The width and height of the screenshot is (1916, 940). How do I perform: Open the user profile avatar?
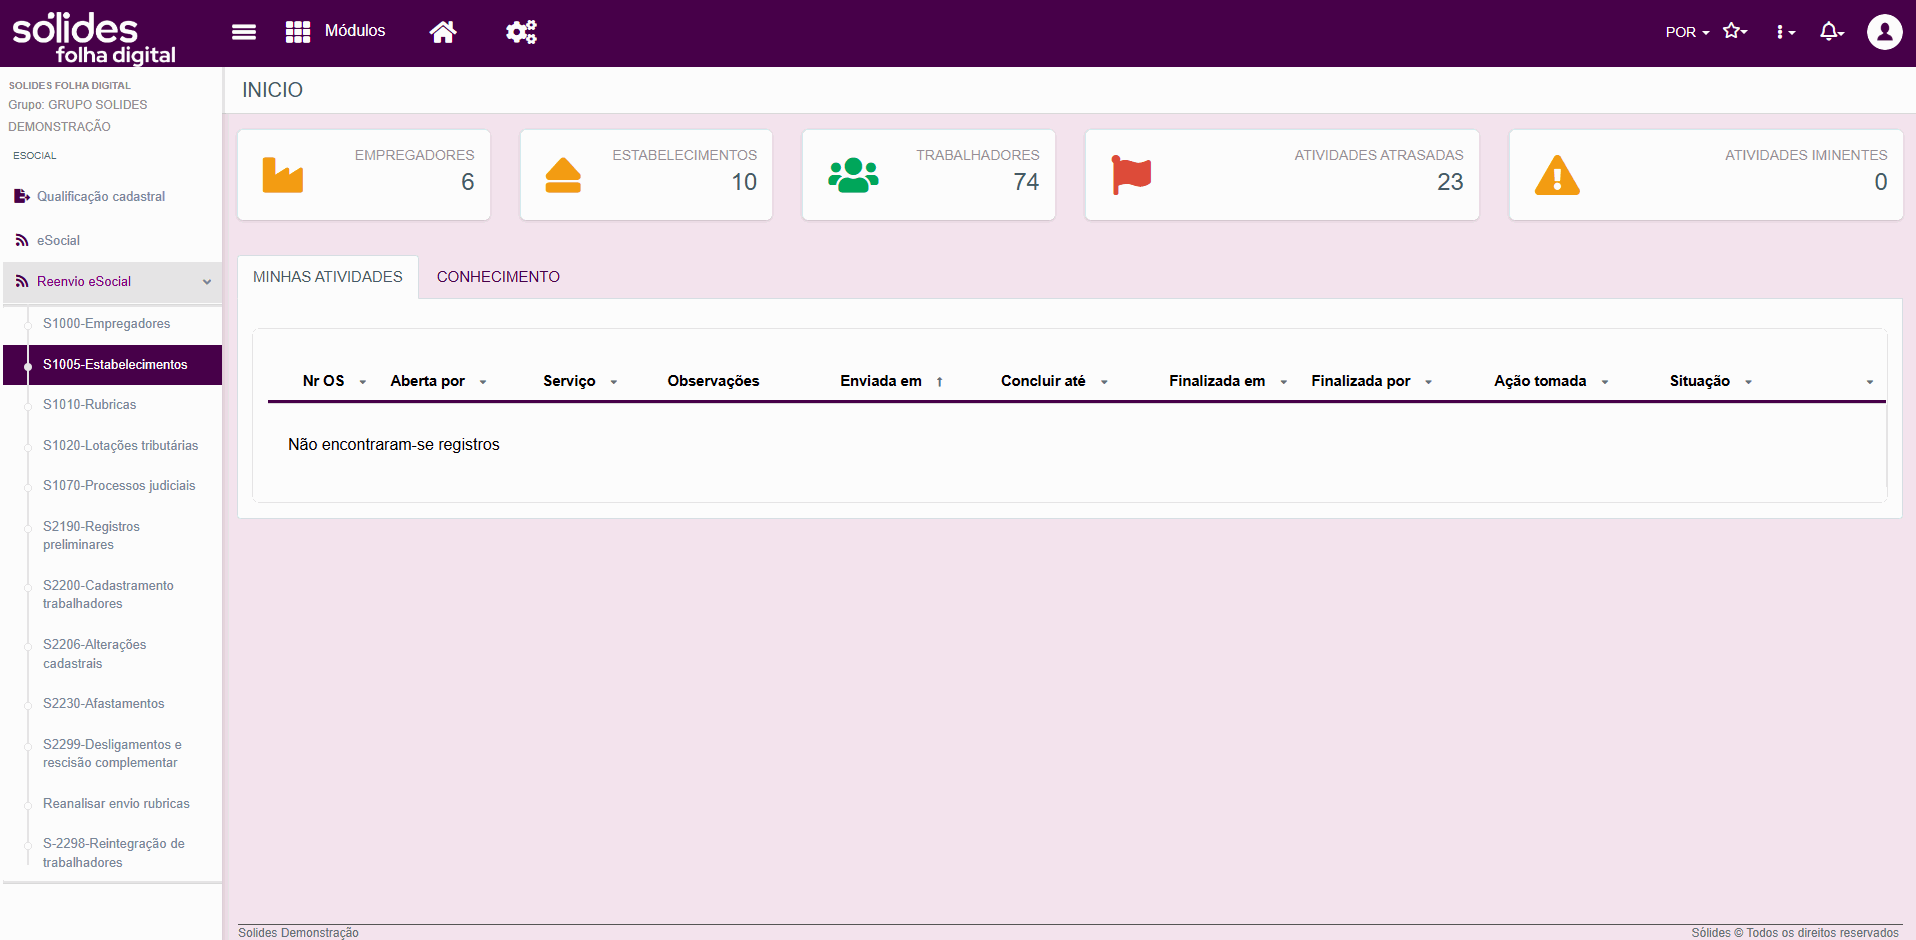pos(1884,32)
